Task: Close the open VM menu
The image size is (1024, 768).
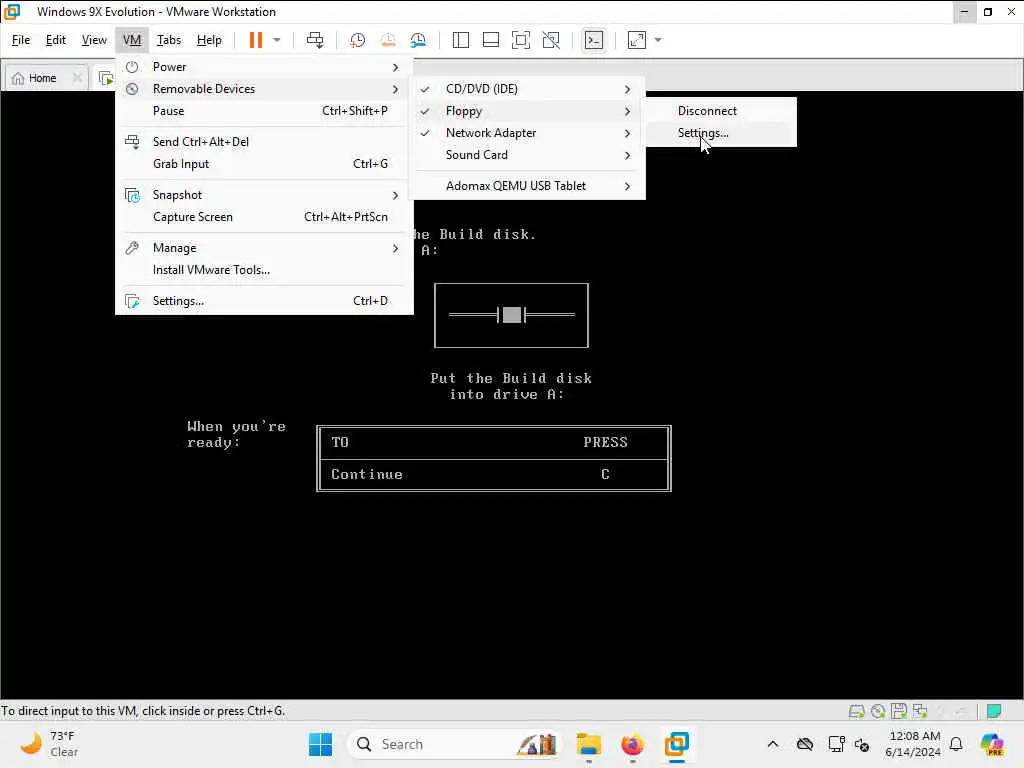Action: pyautogui.click(x=132, y=40)
